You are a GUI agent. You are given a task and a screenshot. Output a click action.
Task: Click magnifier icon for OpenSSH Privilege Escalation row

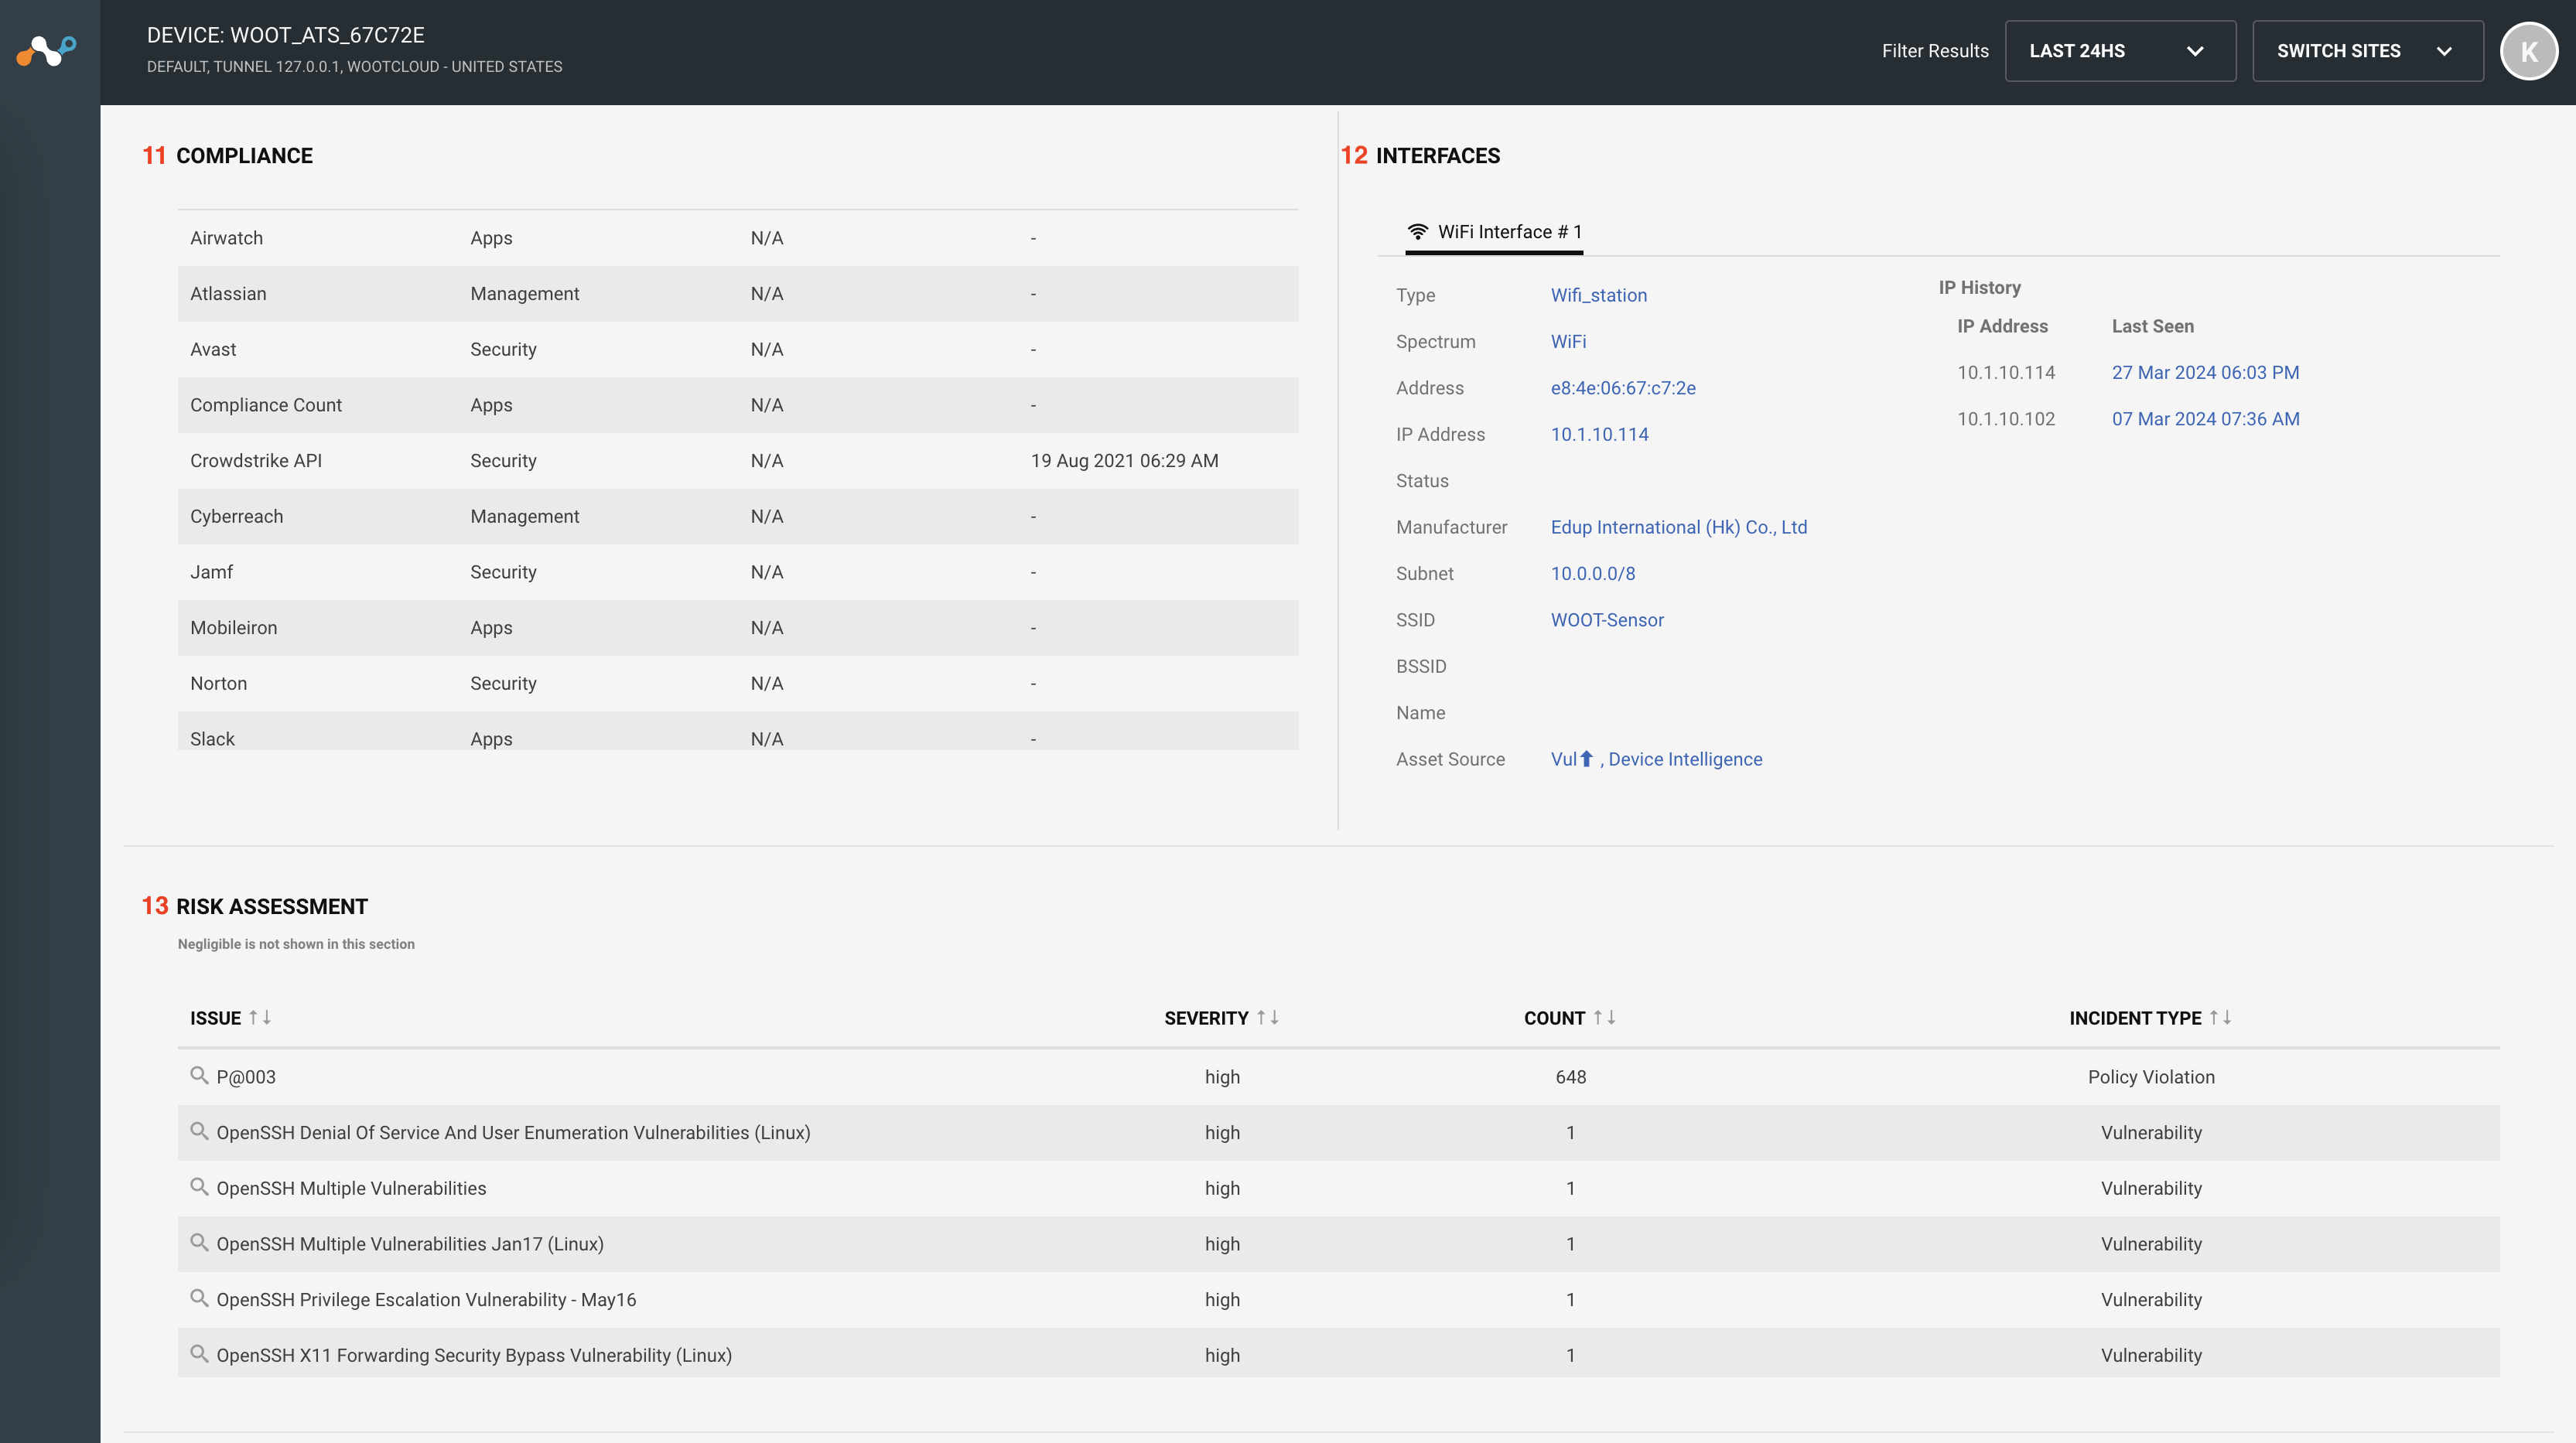(x=199, y=1298)
